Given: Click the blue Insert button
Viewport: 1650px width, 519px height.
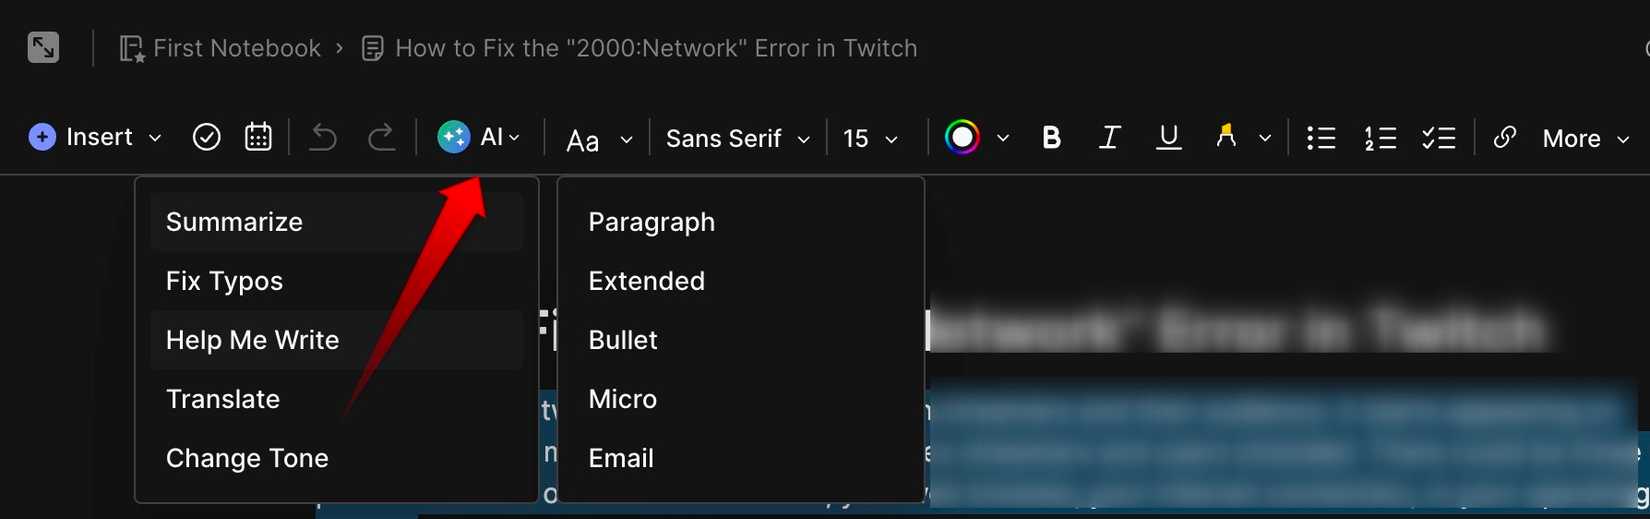Looking at the screenshot, I should pyautogui.click(x=95, y=137).
